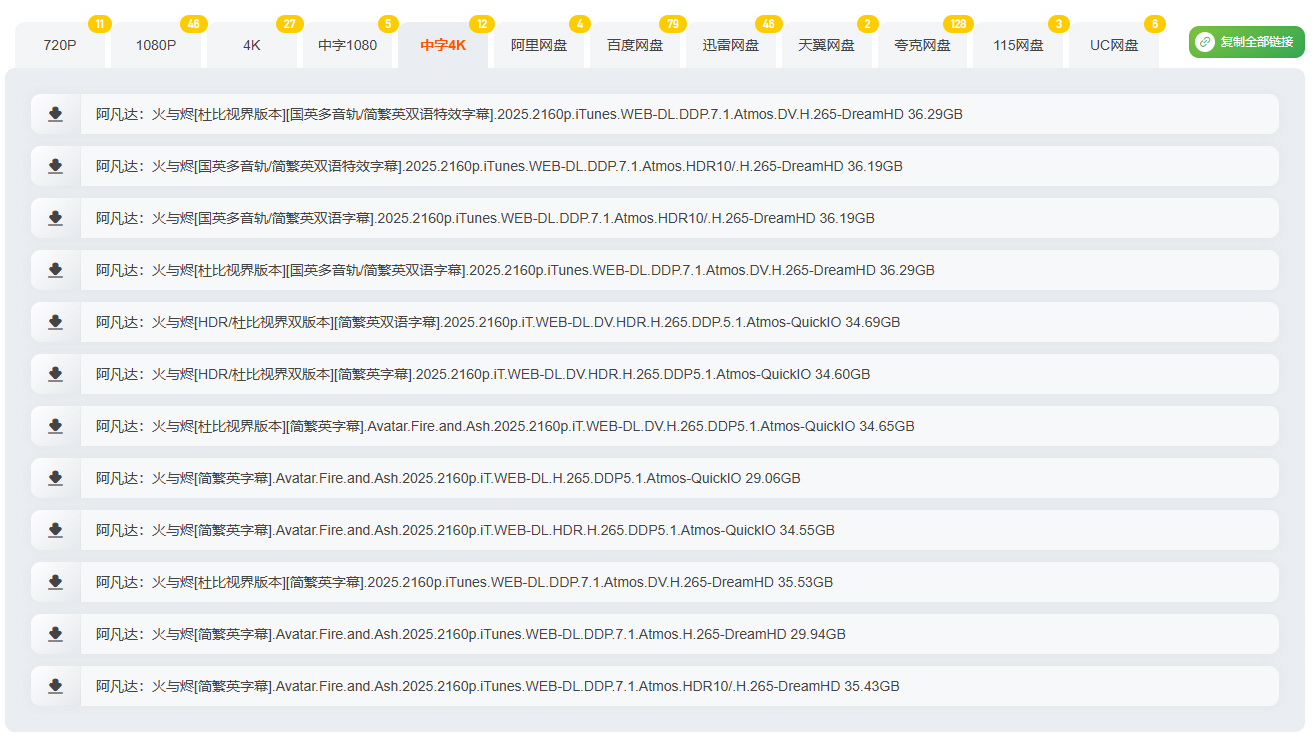The image size is (1315, 744).
Task: Click download icon for 35.53GB DreamHD file
Action: click(x=56, y=582)
